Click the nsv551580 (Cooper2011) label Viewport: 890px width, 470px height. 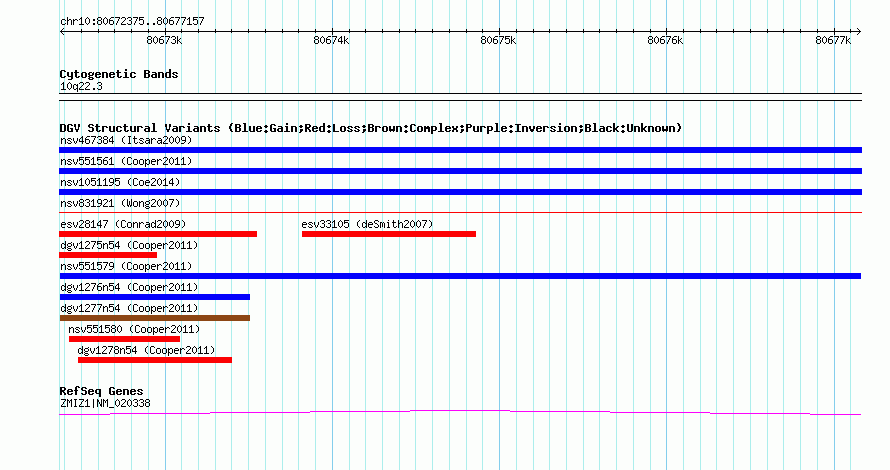click(134, 329)
